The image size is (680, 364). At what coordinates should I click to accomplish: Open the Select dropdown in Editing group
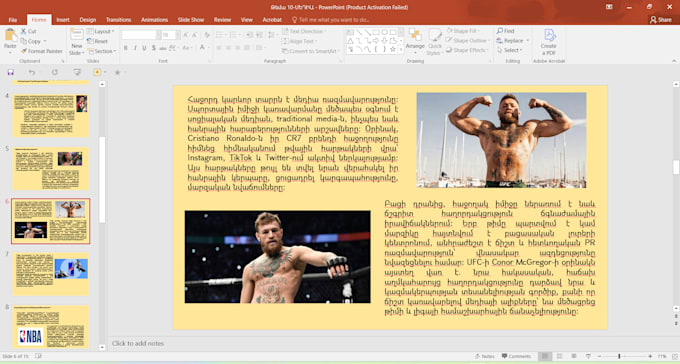coord(510,50)
